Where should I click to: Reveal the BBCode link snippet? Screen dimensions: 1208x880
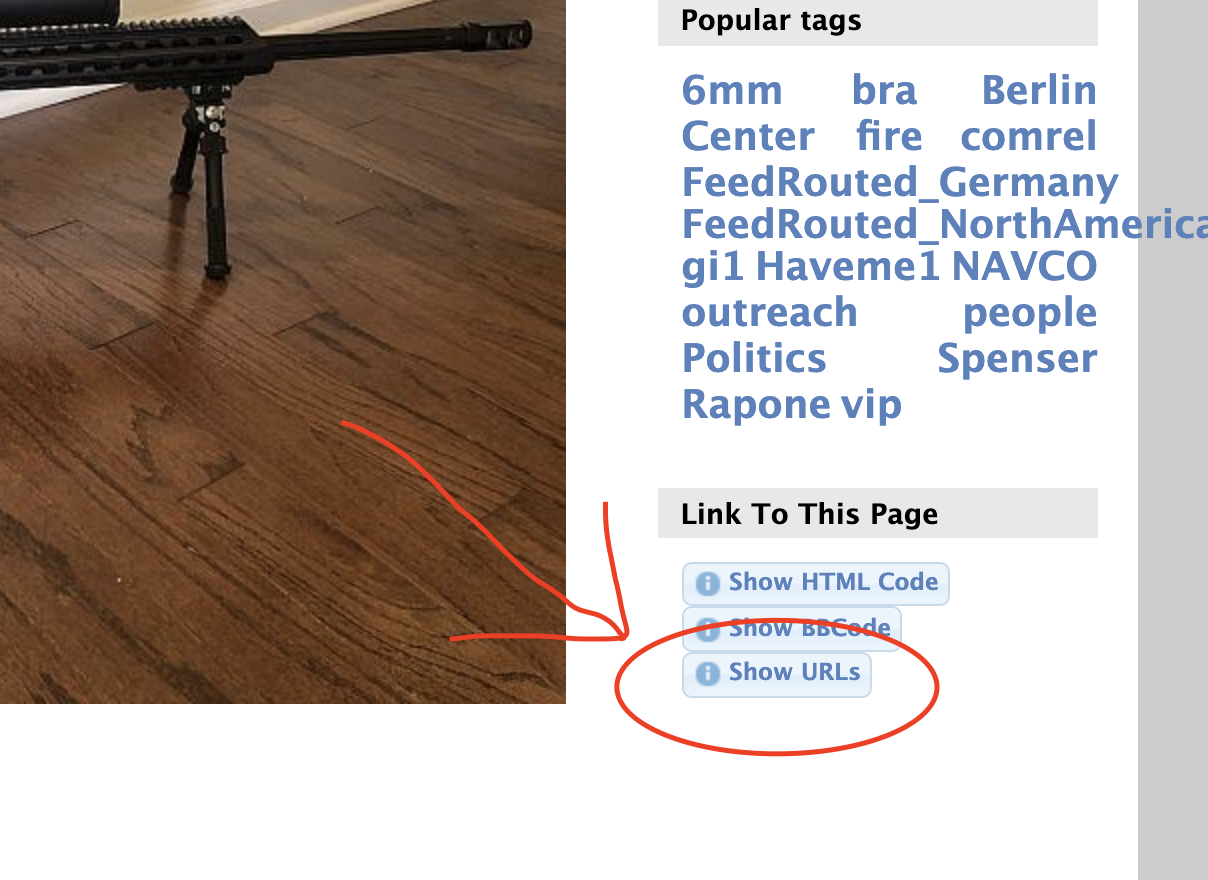[792, 629]
